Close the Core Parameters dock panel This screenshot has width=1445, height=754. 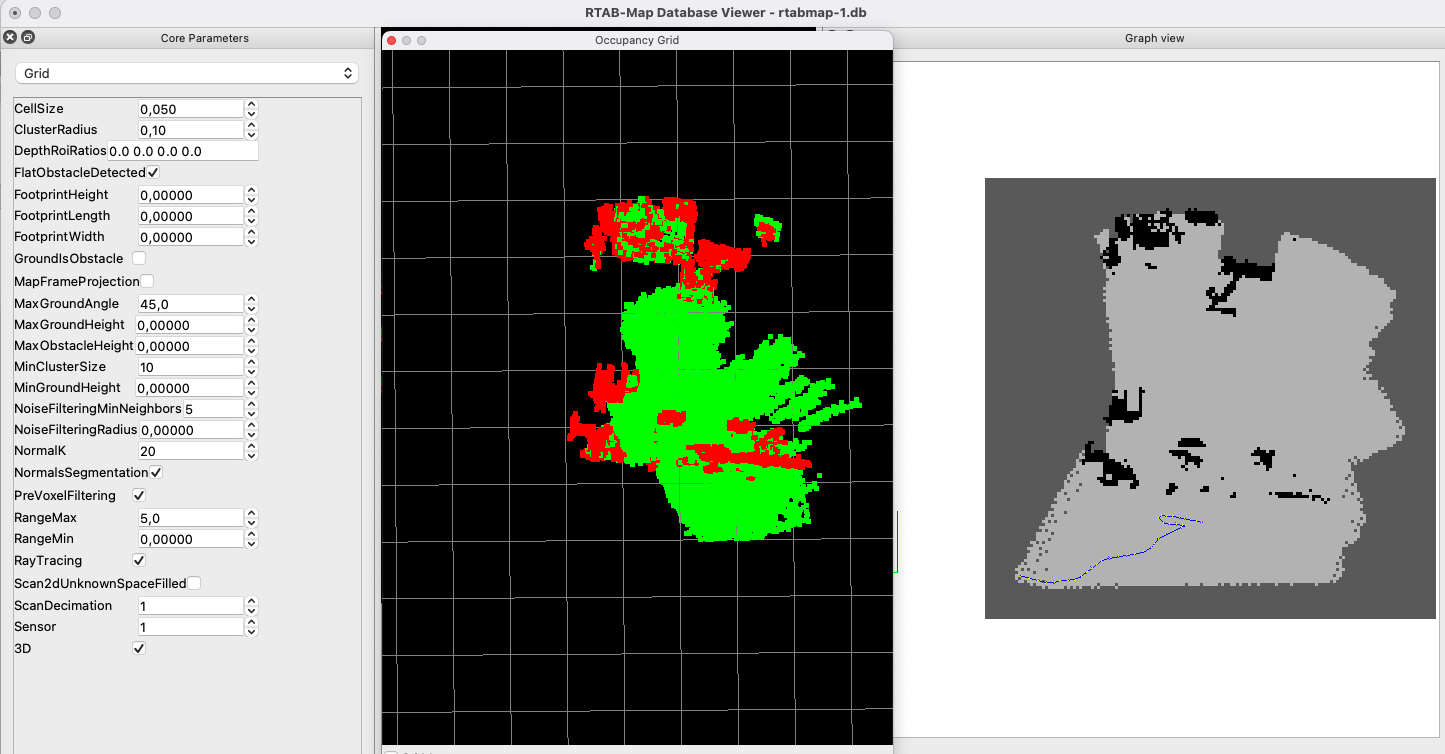coord(9,37)
